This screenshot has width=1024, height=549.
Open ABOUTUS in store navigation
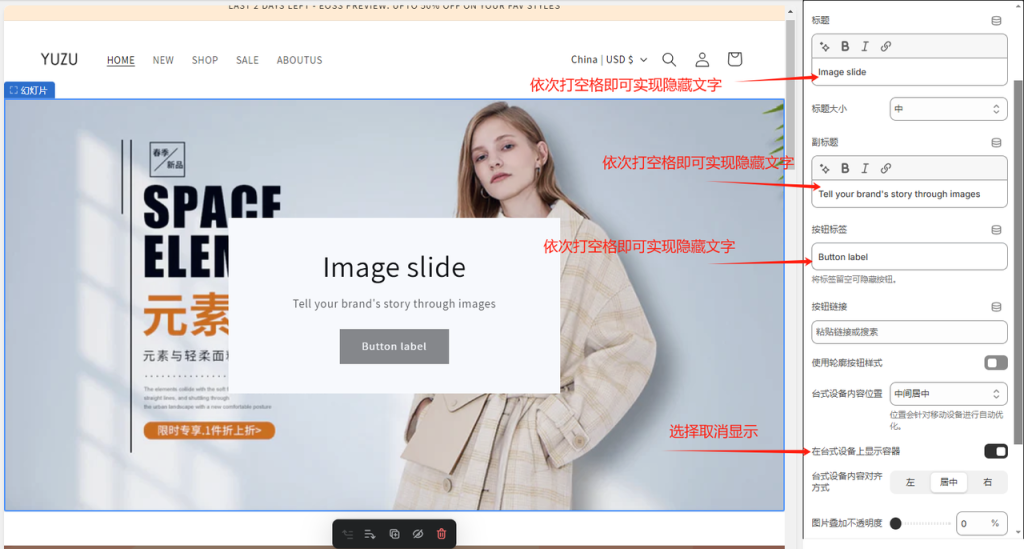300,60
